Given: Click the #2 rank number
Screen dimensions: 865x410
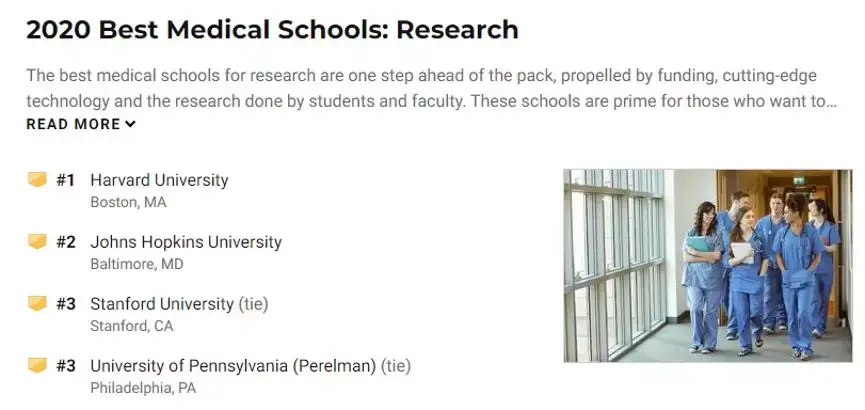Looking at the screenshot, I should tap(66, 242).
